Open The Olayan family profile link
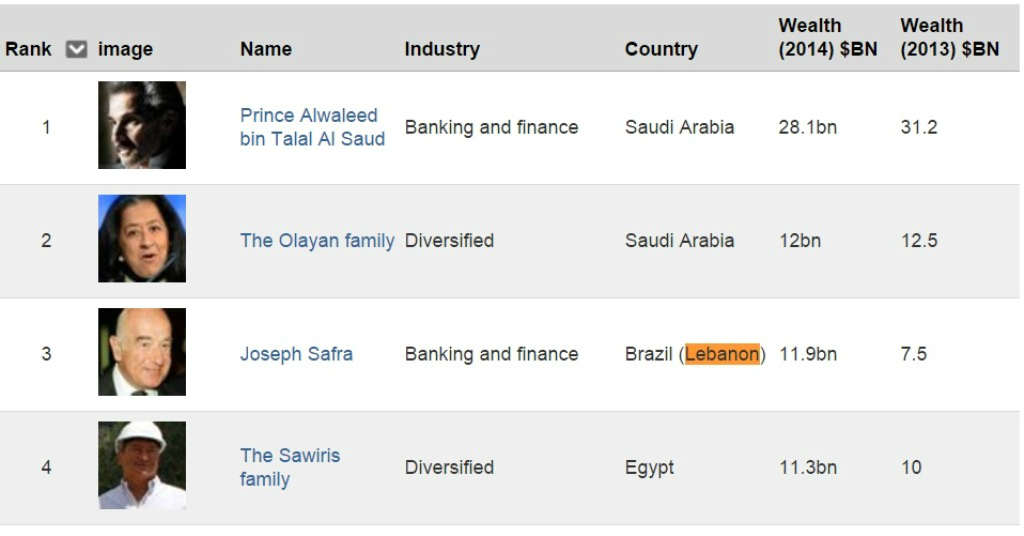1024x536 pixels. click(317, 240)
